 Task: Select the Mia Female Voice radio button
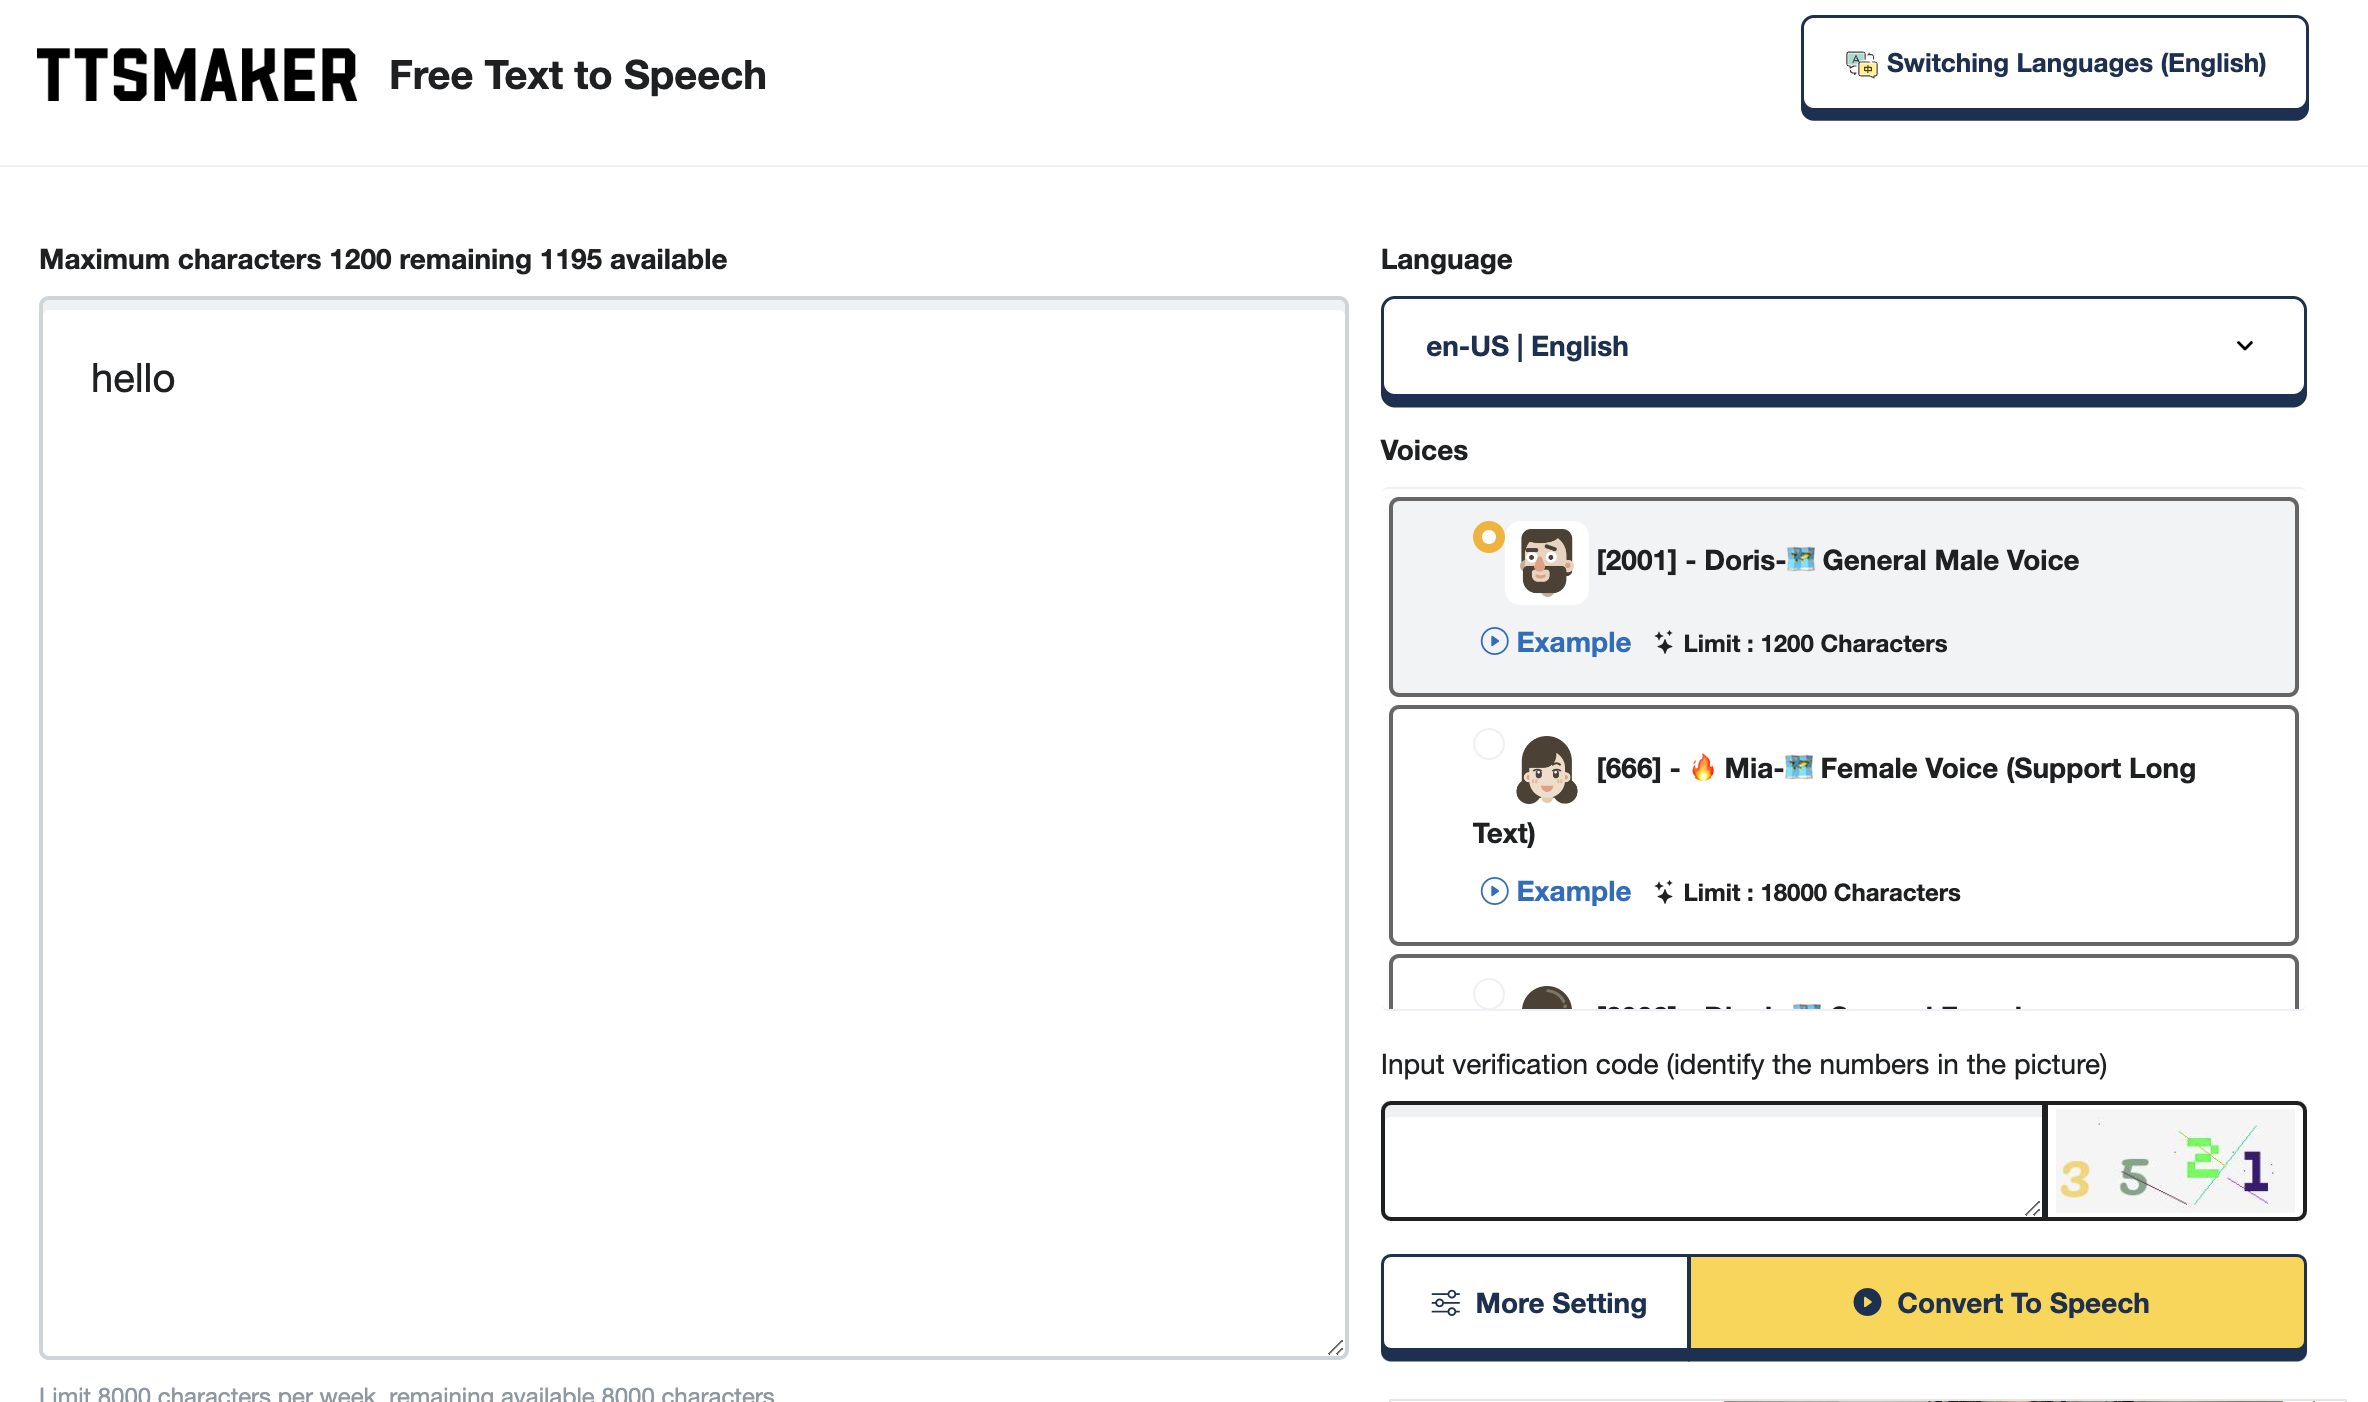[1489, 743]
